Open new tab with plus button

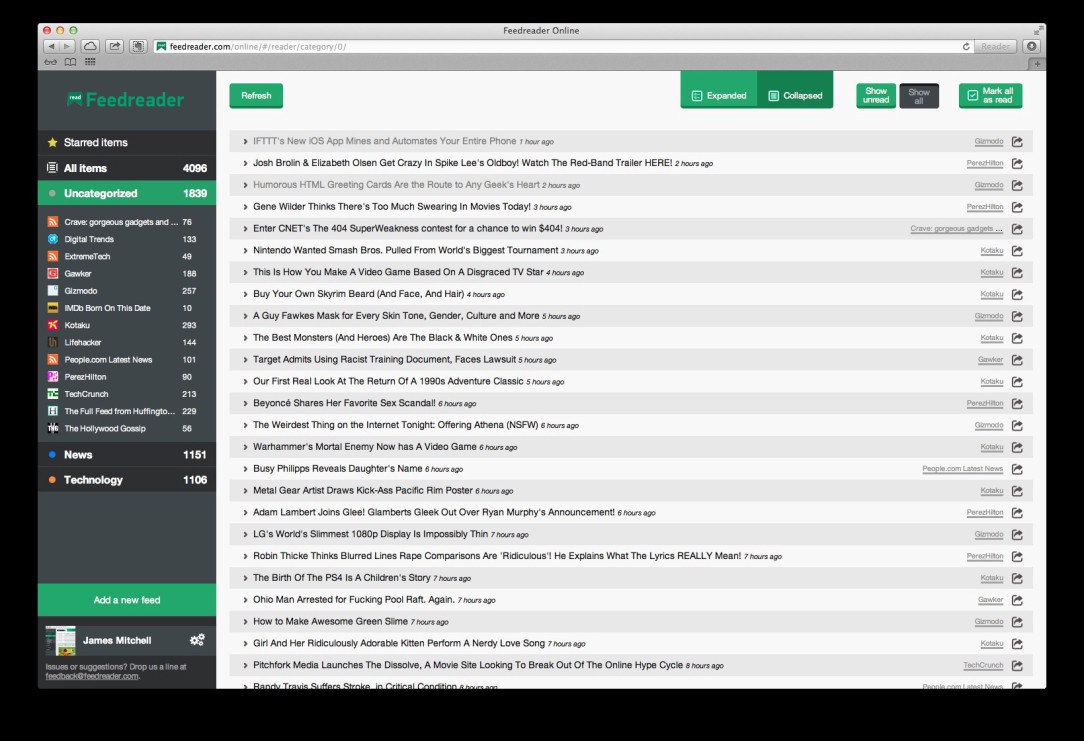pyautogui.click(x=1037, y=63)
